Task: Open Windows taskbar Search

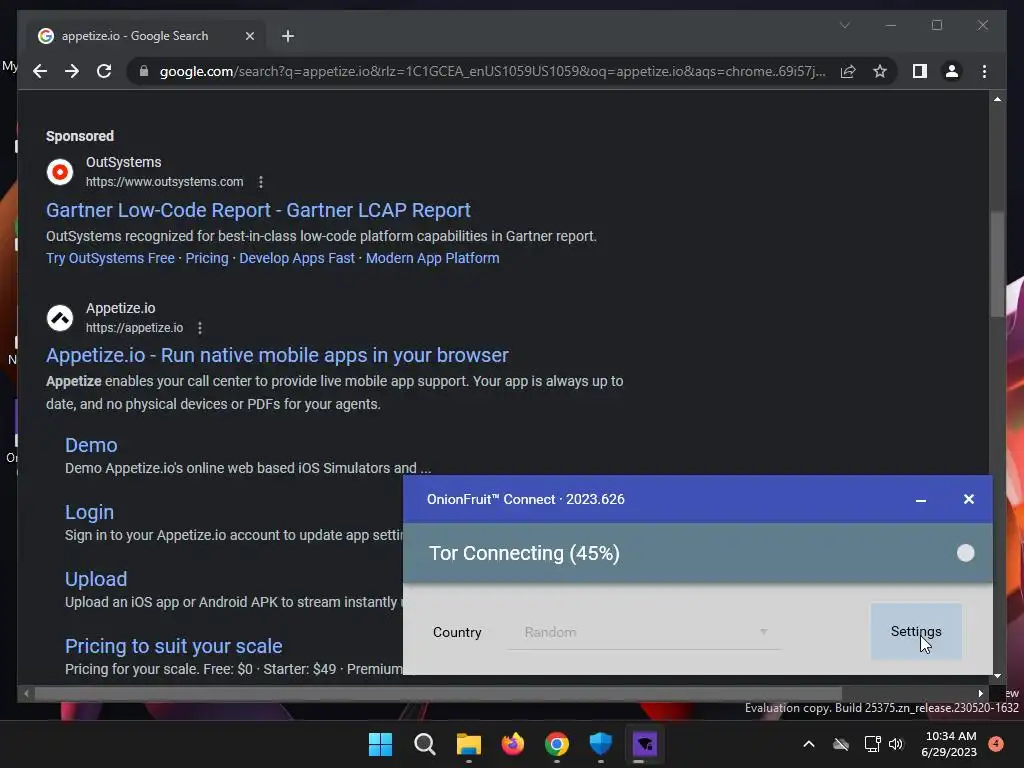Action: pyautogui.click(x=424, y=744)
